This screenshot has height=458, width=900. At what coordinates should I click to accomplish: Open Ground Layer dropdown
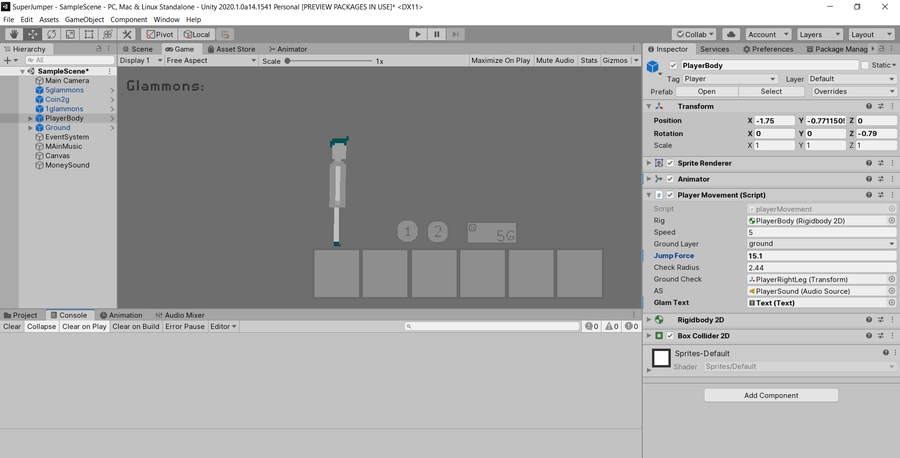pyautogui.click(x=821, y=244)
